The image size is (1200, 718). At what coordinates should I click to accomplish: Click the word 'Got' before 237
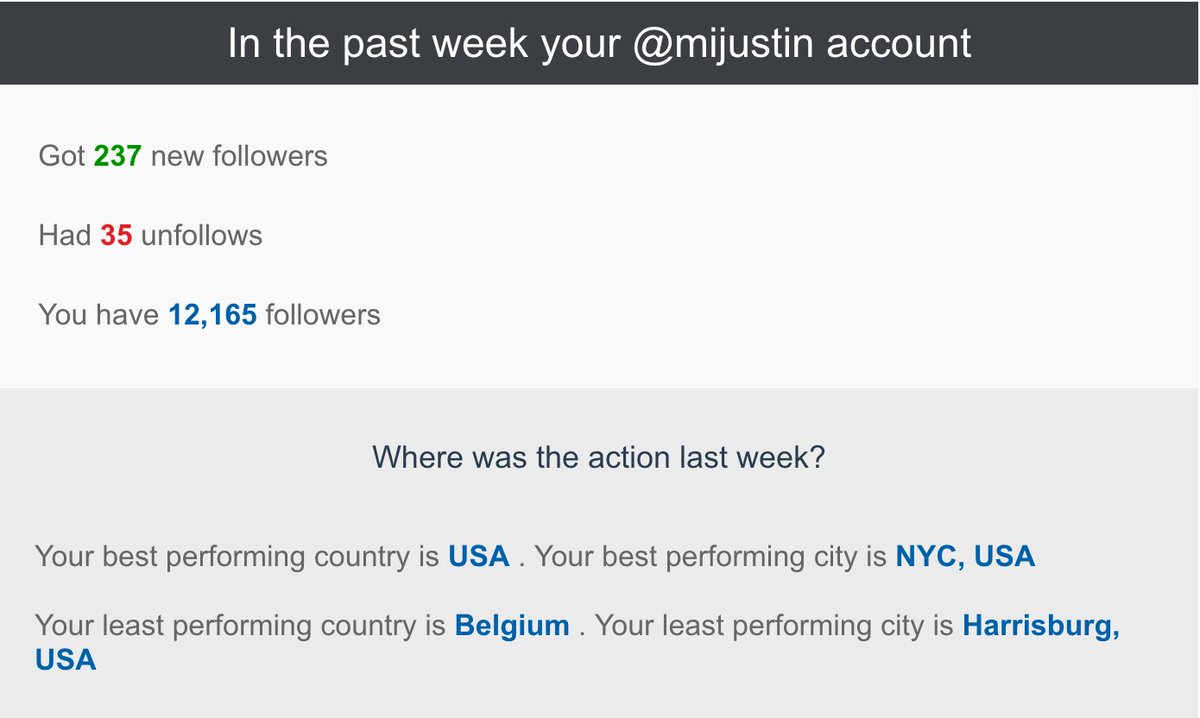click(x=61, y=156)
